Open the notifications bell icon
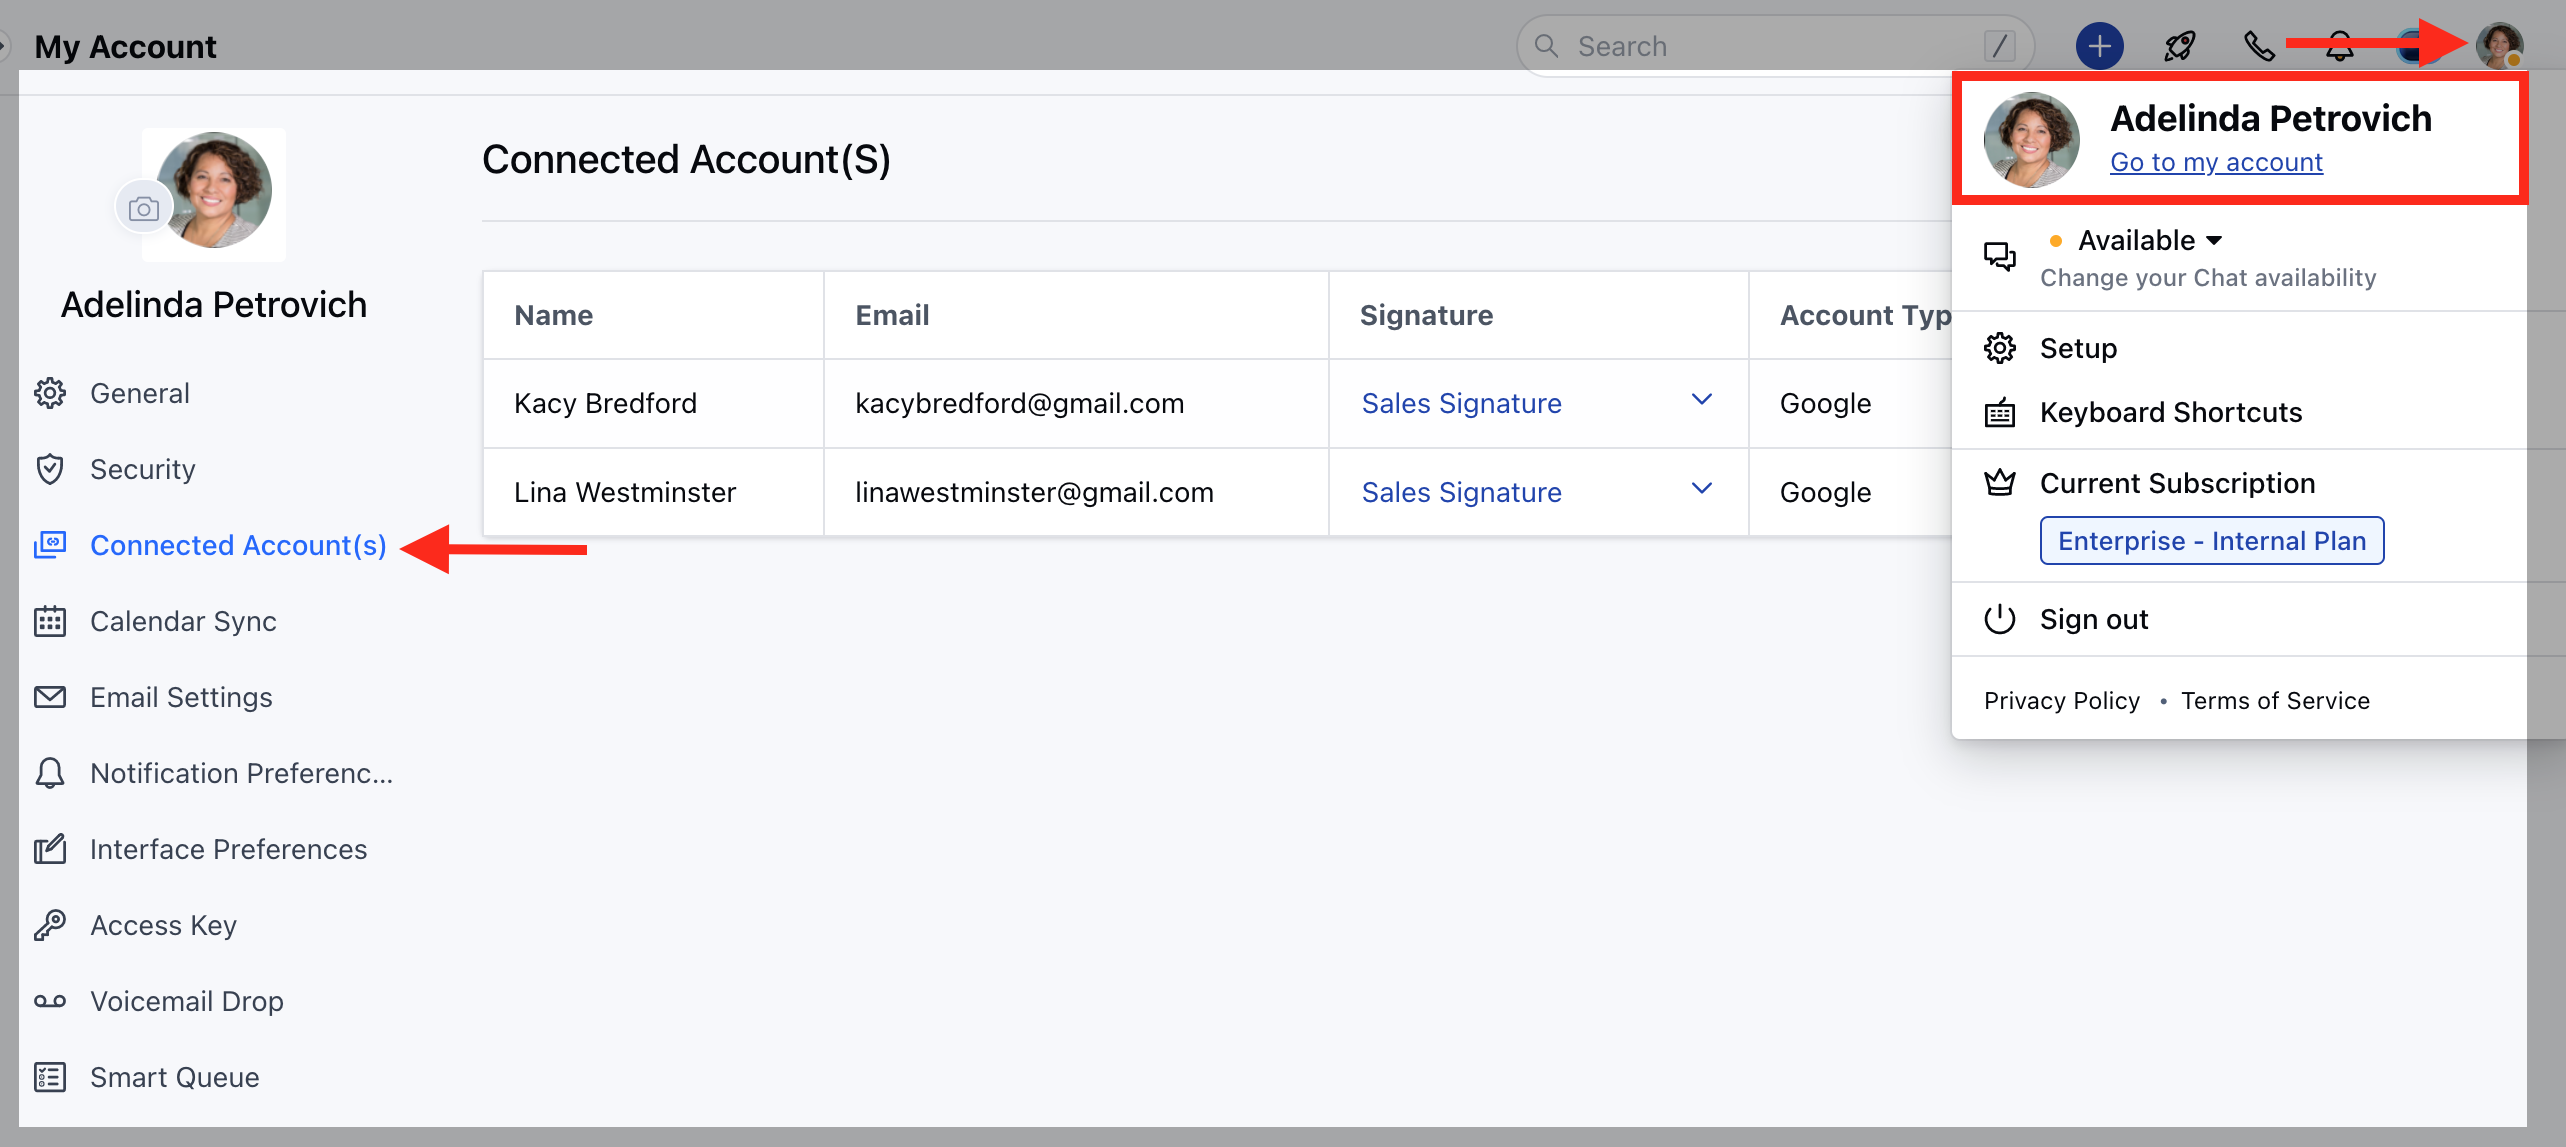2566x1147 pixels. (2339, 46)
